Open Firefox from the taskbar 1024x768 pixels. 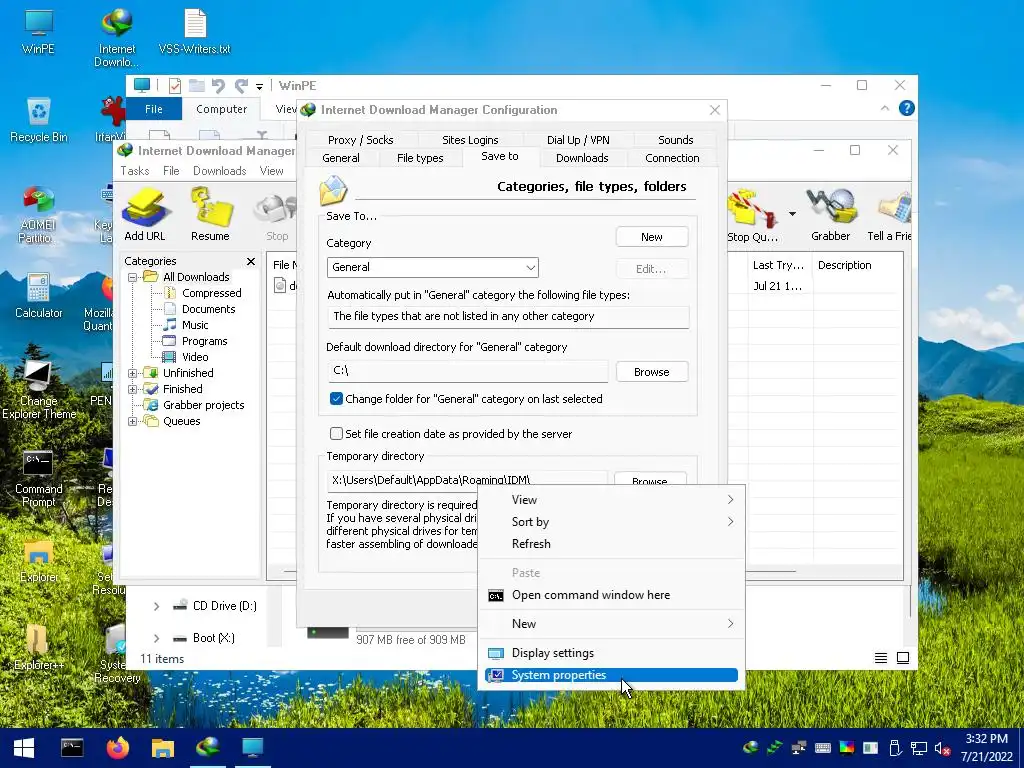(118, 748)
